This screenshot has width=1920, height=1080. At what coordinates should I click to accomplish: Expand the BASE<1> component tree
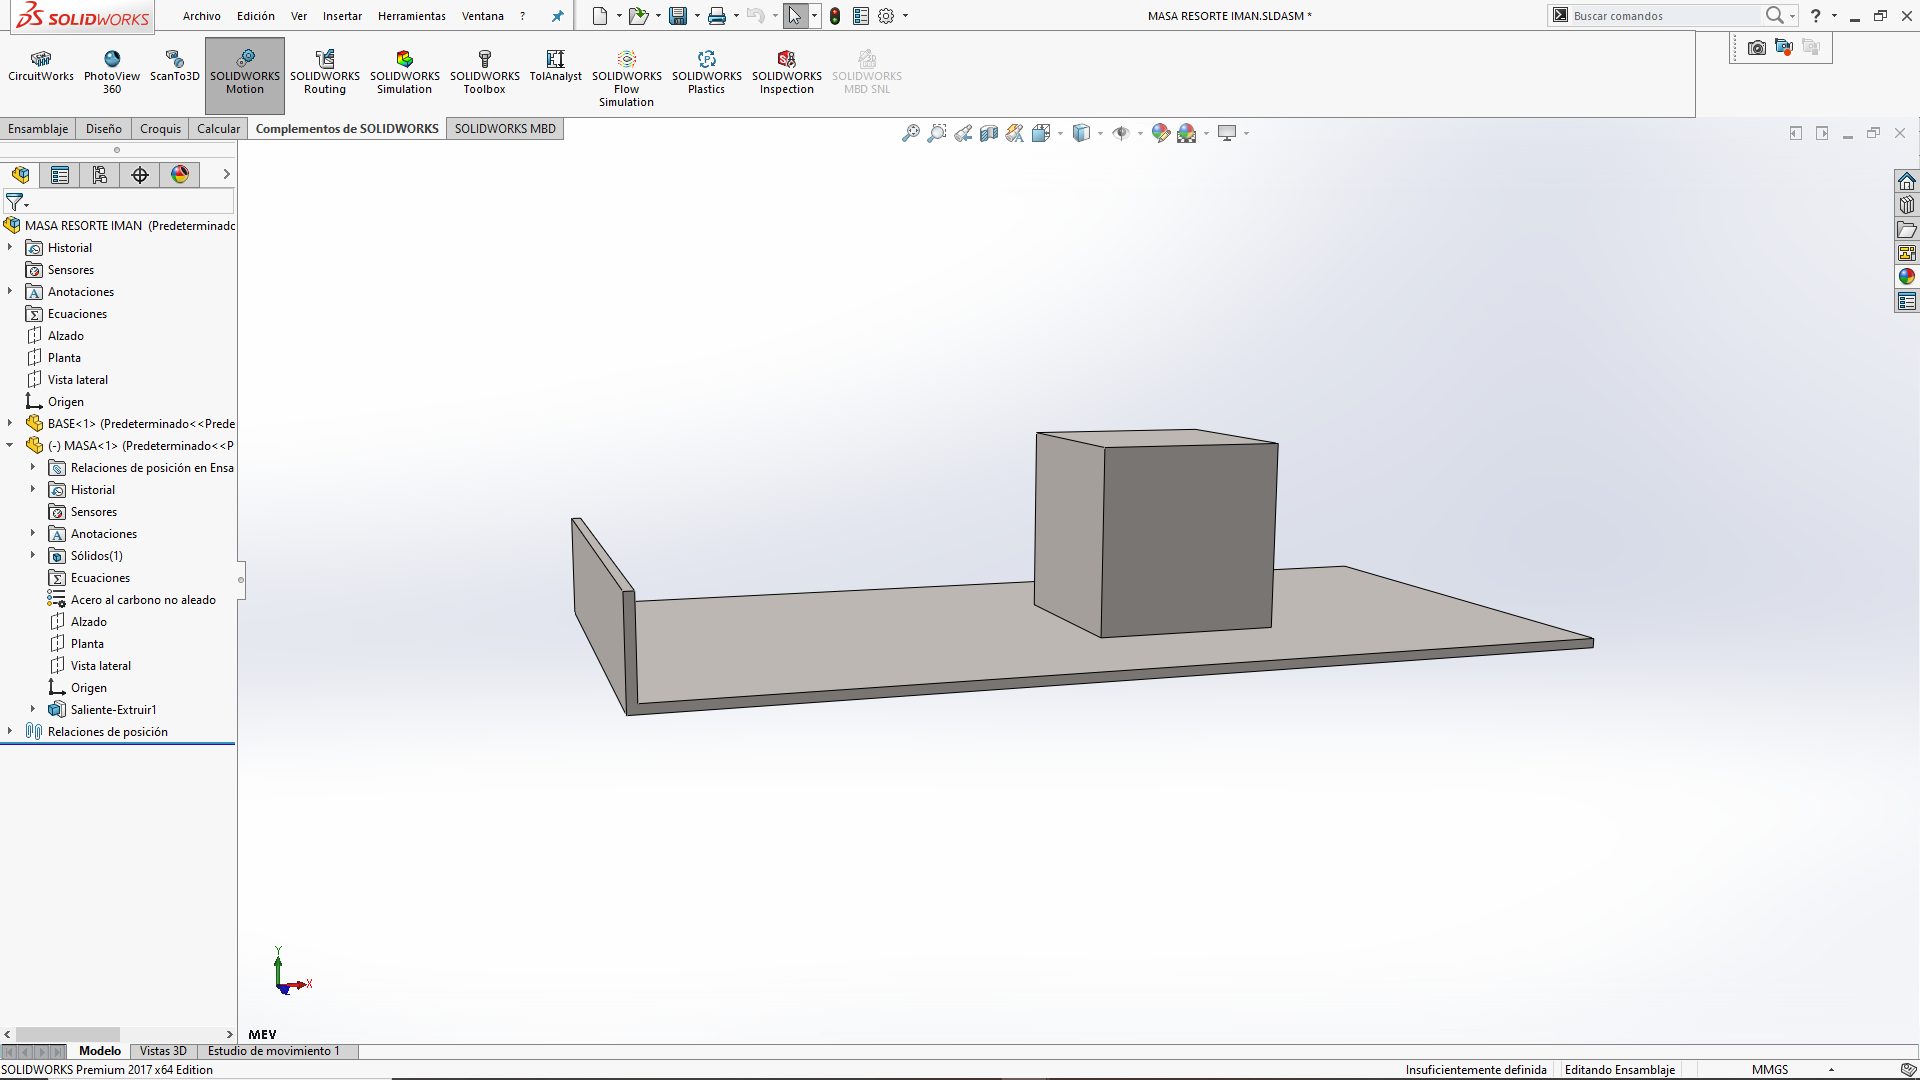(10, 423)
